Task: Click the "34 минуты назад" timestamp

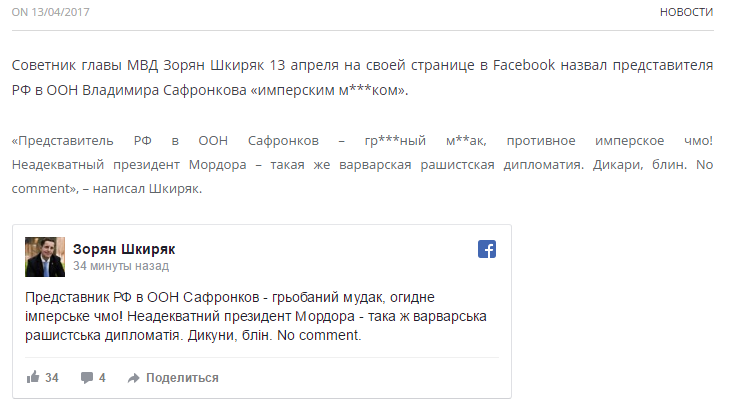Action: click(x=121, y=267)
